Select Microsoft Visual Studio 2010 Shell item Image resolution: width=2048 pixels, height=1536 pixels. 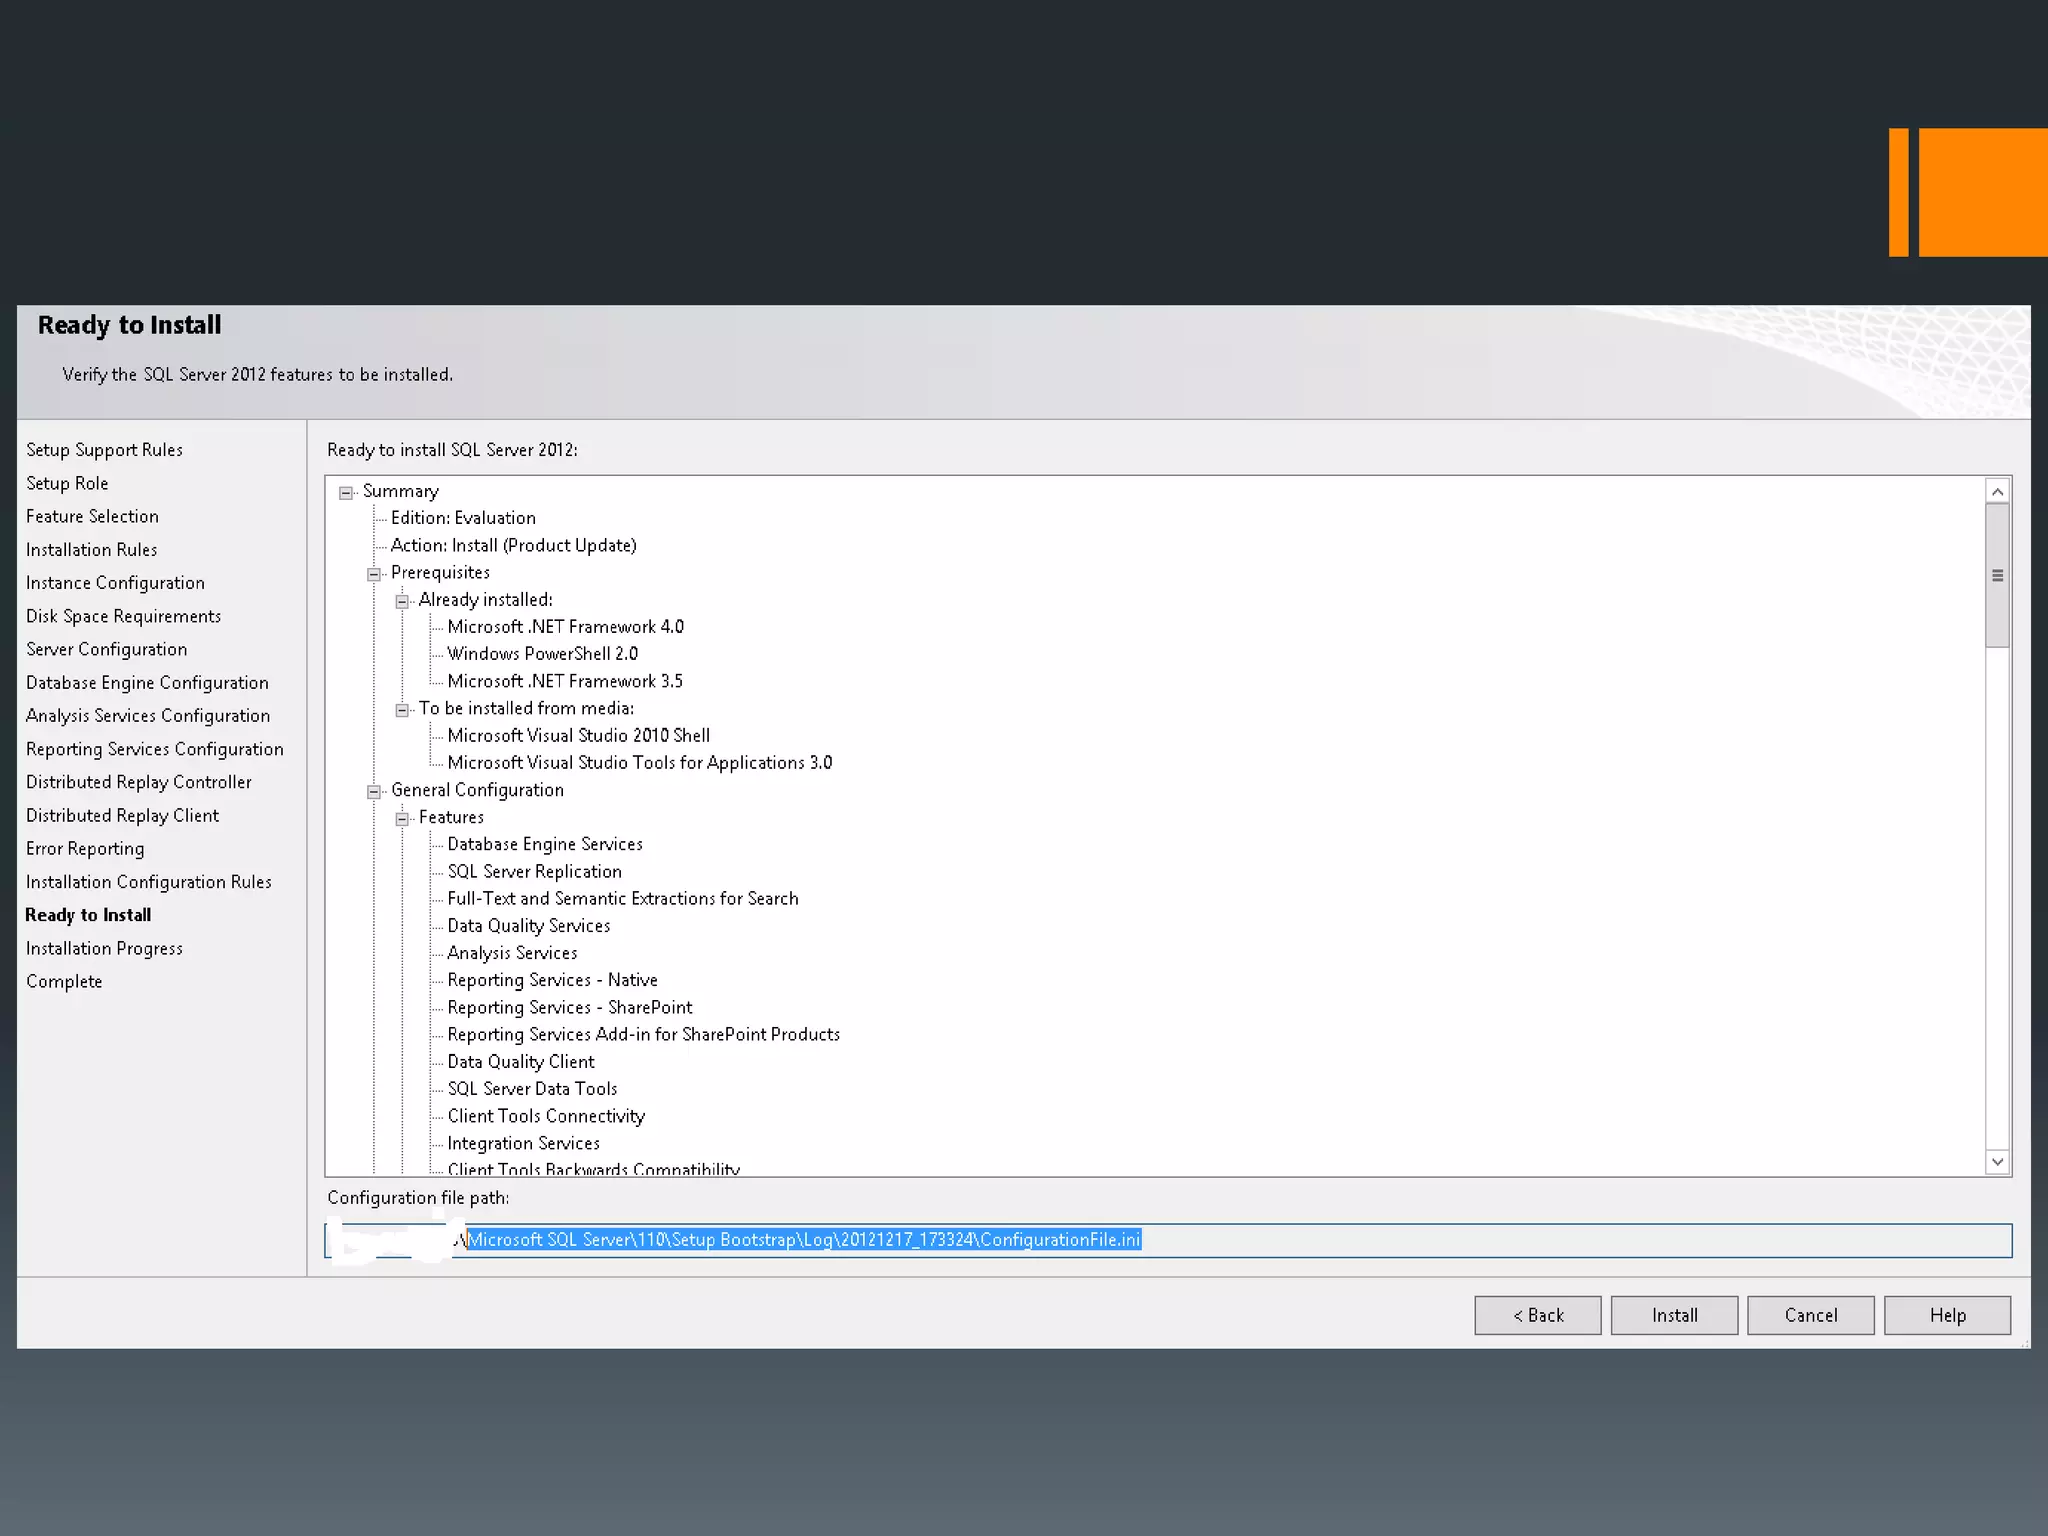tap(578, 735)
